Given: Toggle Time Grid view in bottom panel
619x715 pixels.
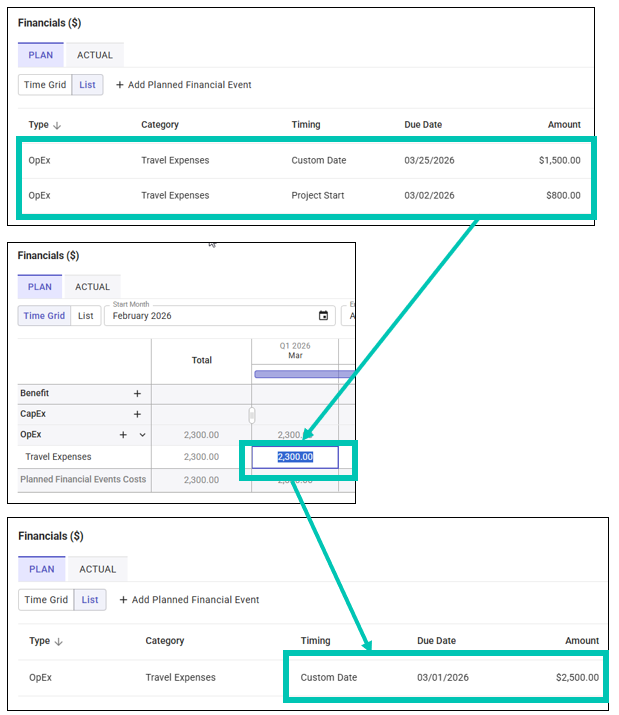Looking at the screenshot, I should (47, 600).
